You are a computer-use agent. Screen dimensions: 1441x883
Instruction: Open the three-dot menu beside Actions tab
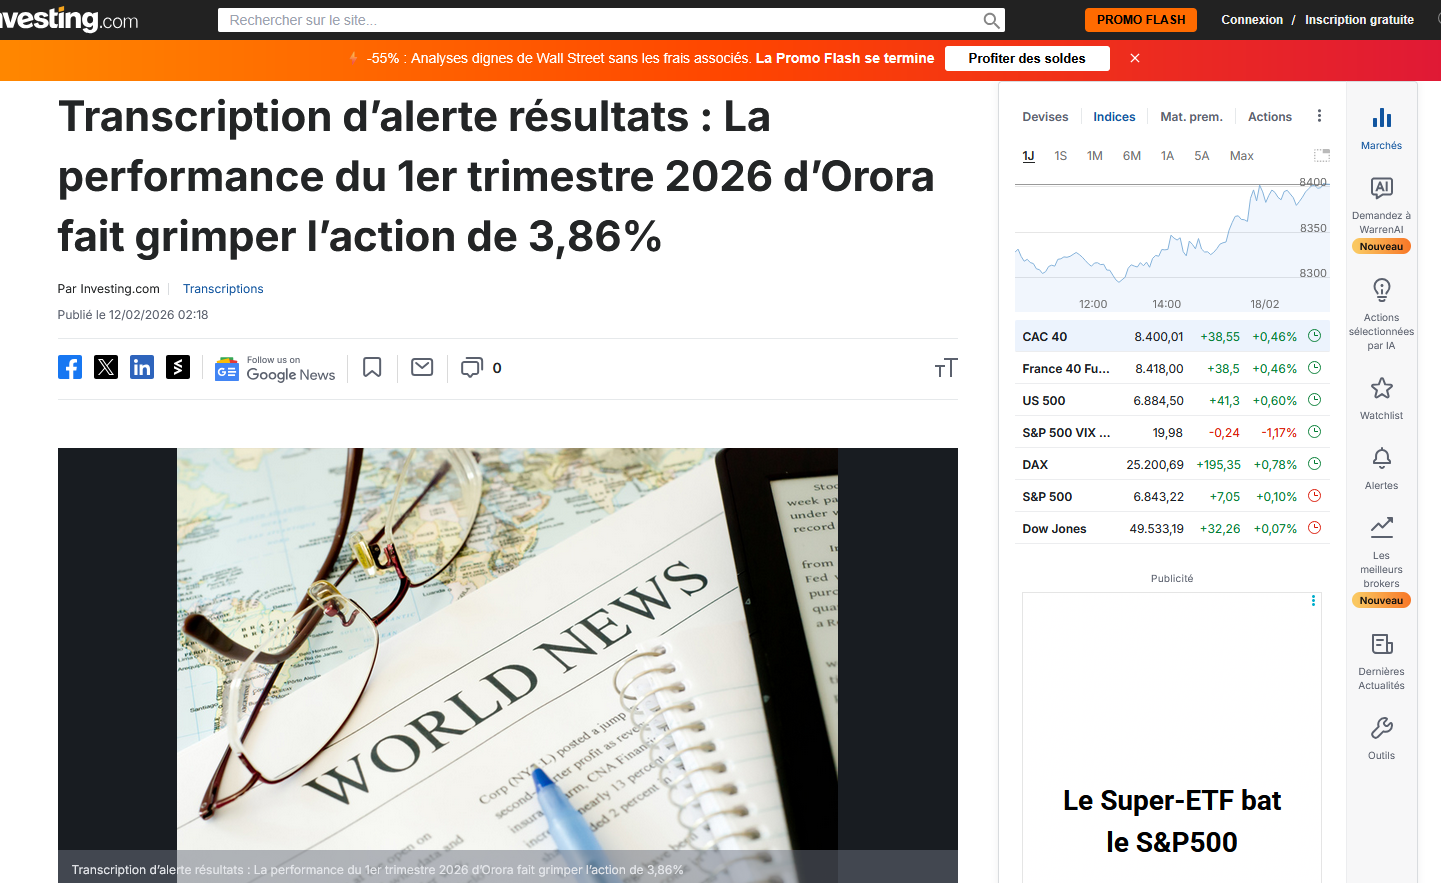tap(1319, 116)
